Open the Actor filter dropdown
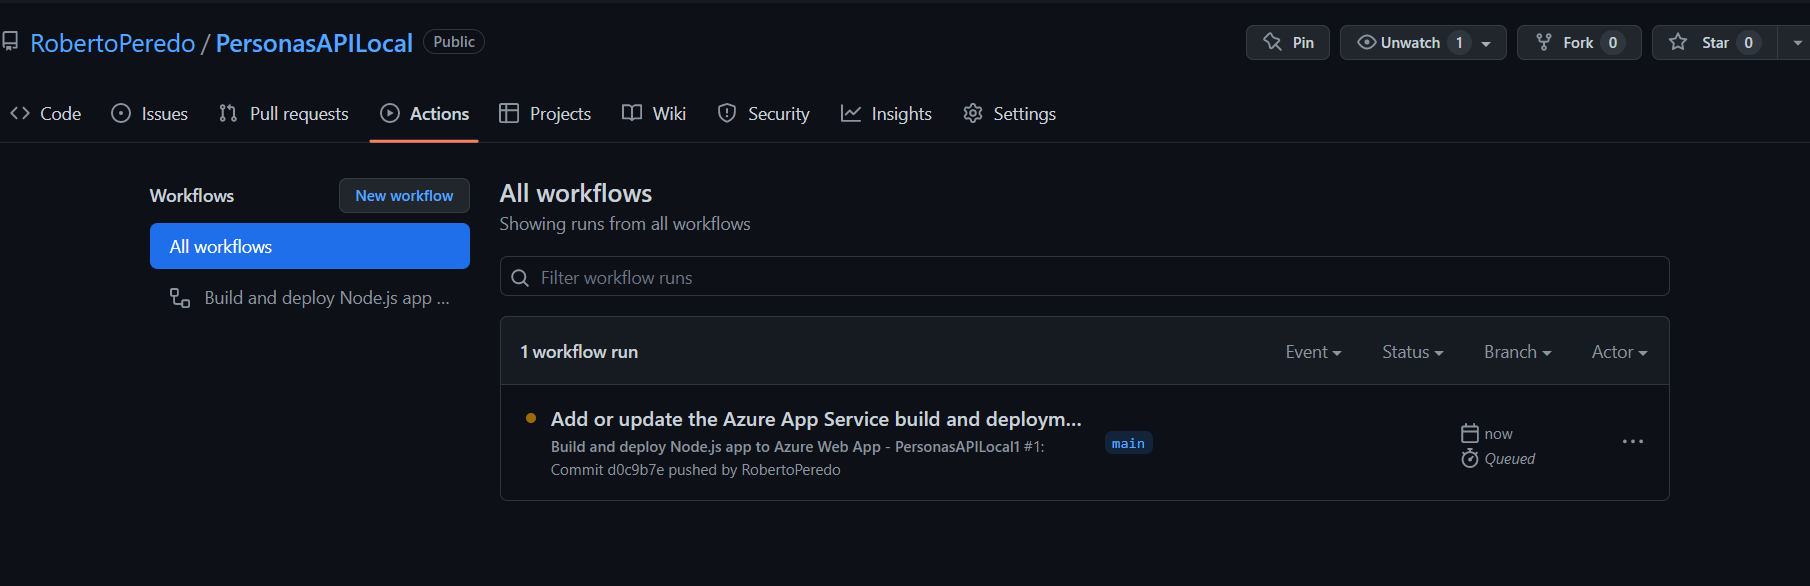 (1619, 352)
